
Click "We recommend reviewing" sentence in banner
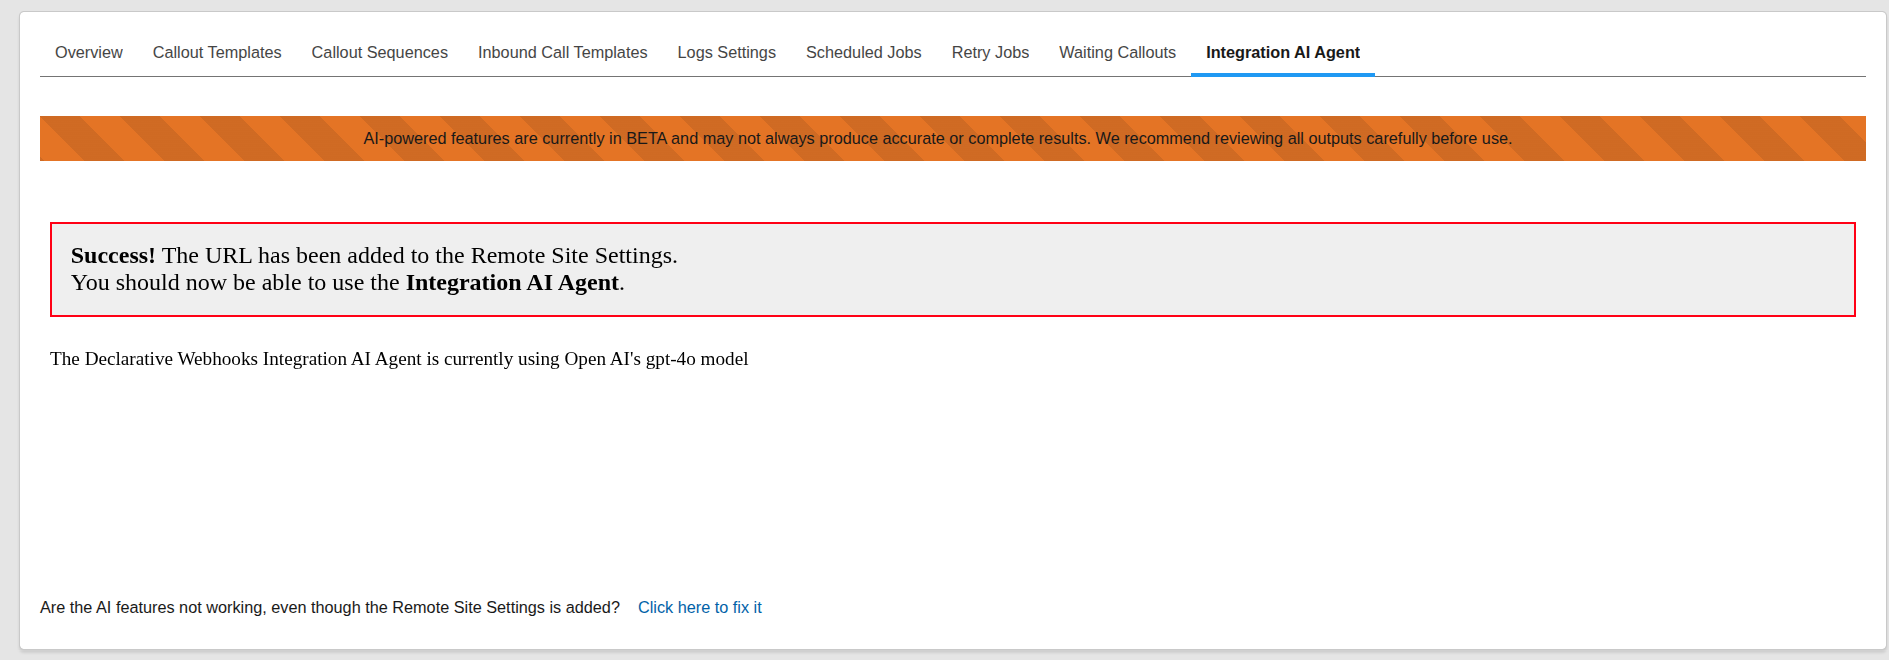coord(1302,138)
